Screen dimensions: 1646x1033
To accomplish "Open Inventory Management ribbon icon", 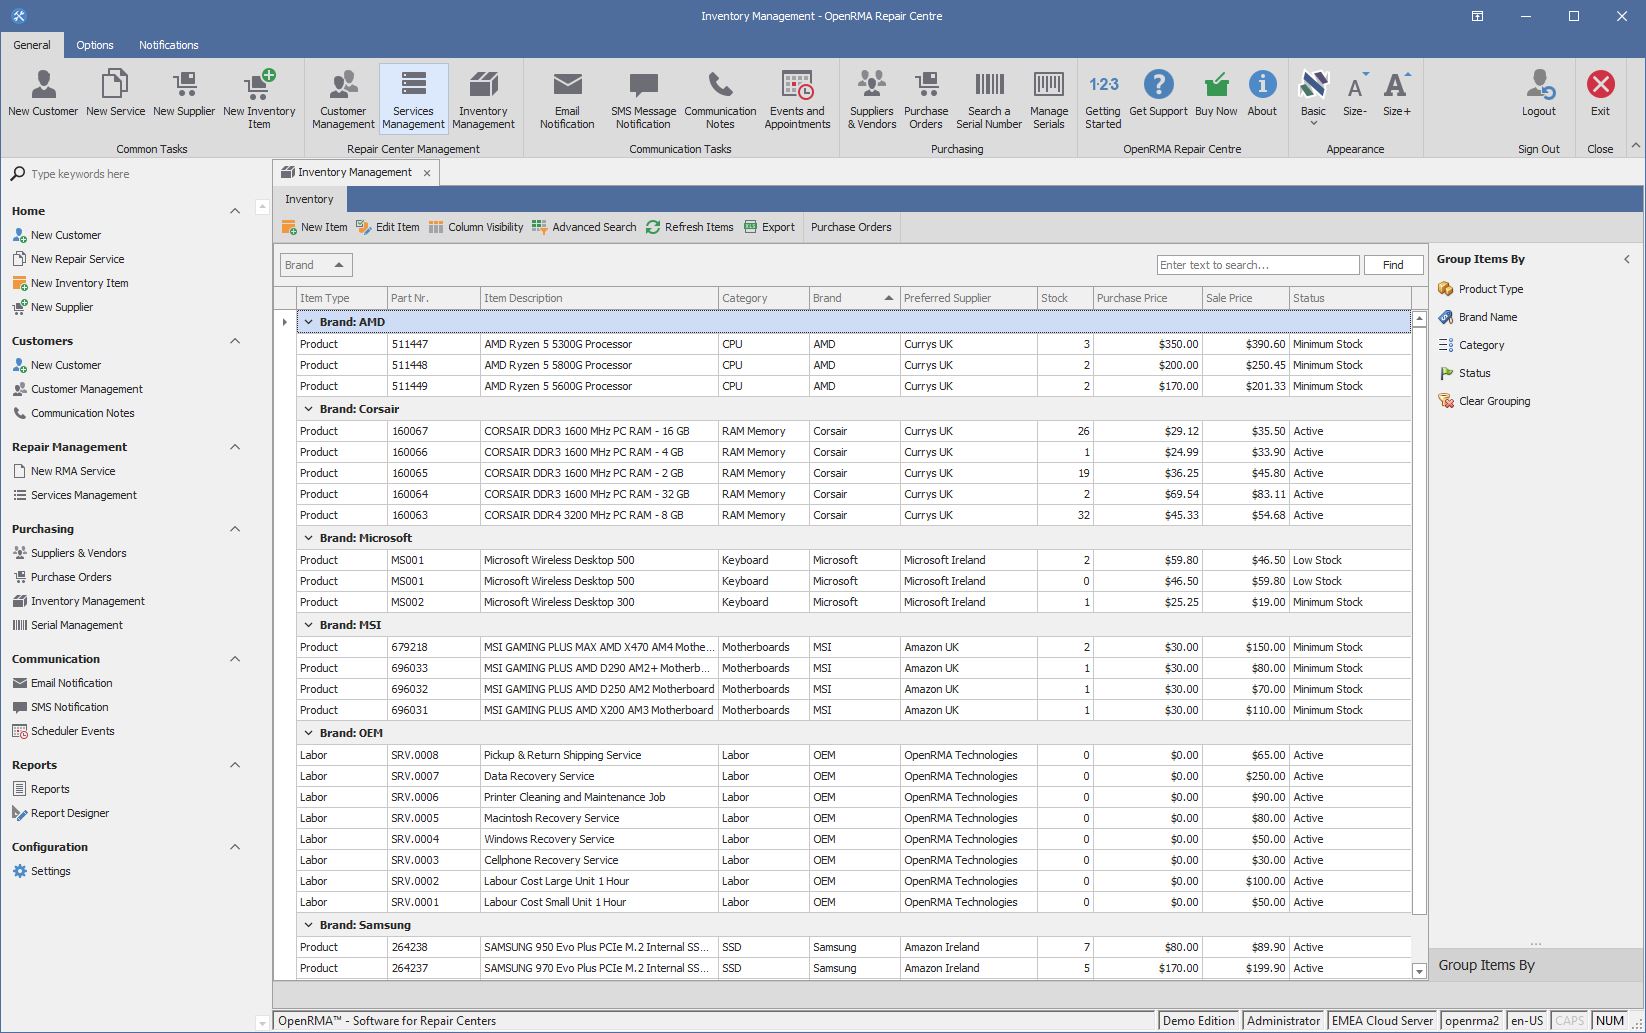I will coord(483,99).
